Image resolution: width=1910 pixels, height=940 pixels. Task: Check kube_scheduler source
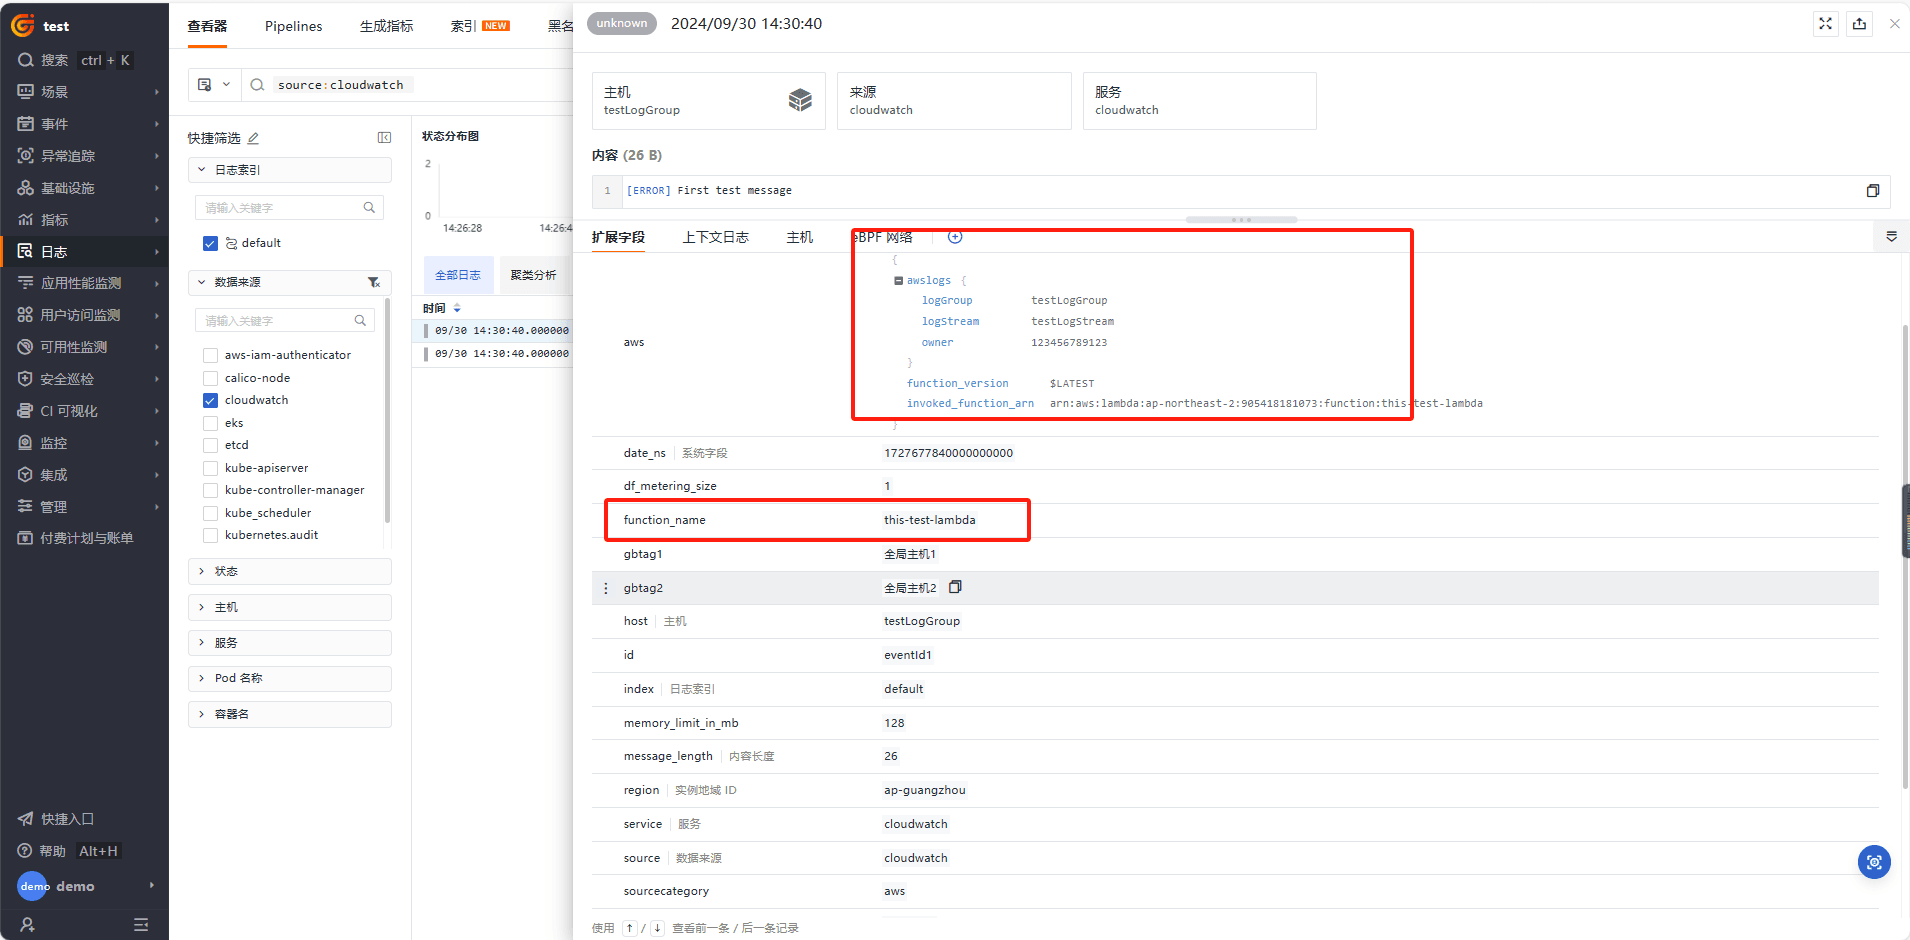[210, 513]
